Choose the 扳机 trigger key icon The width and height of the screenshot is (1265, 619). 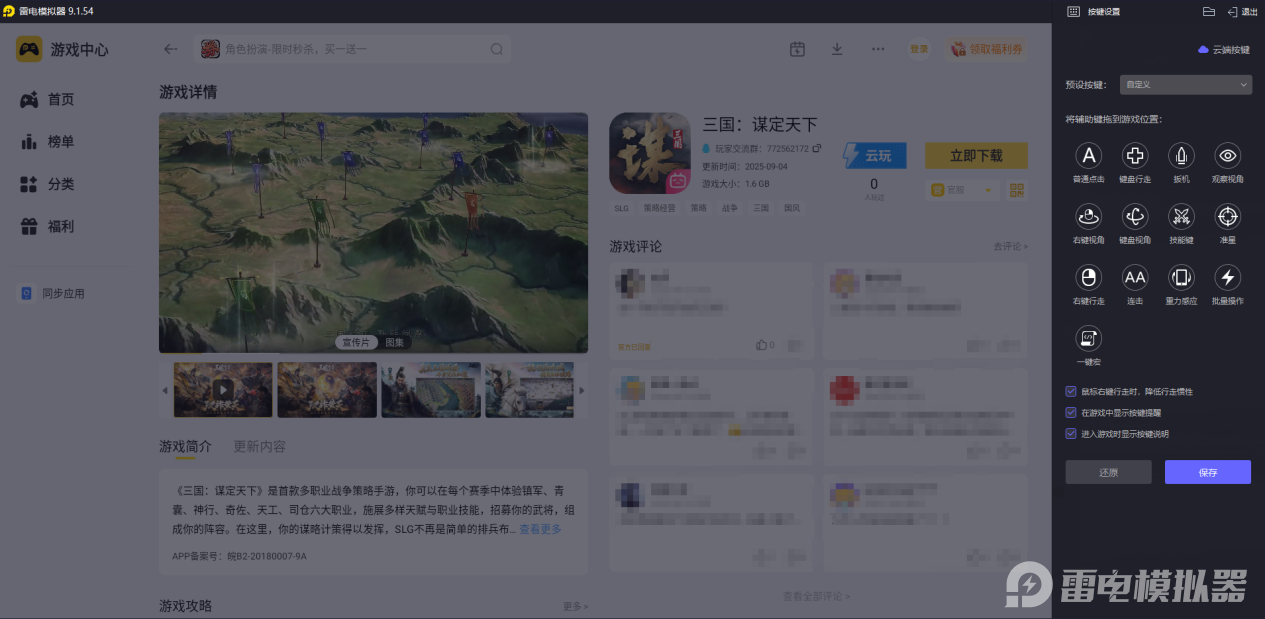tap(1182, 155)
